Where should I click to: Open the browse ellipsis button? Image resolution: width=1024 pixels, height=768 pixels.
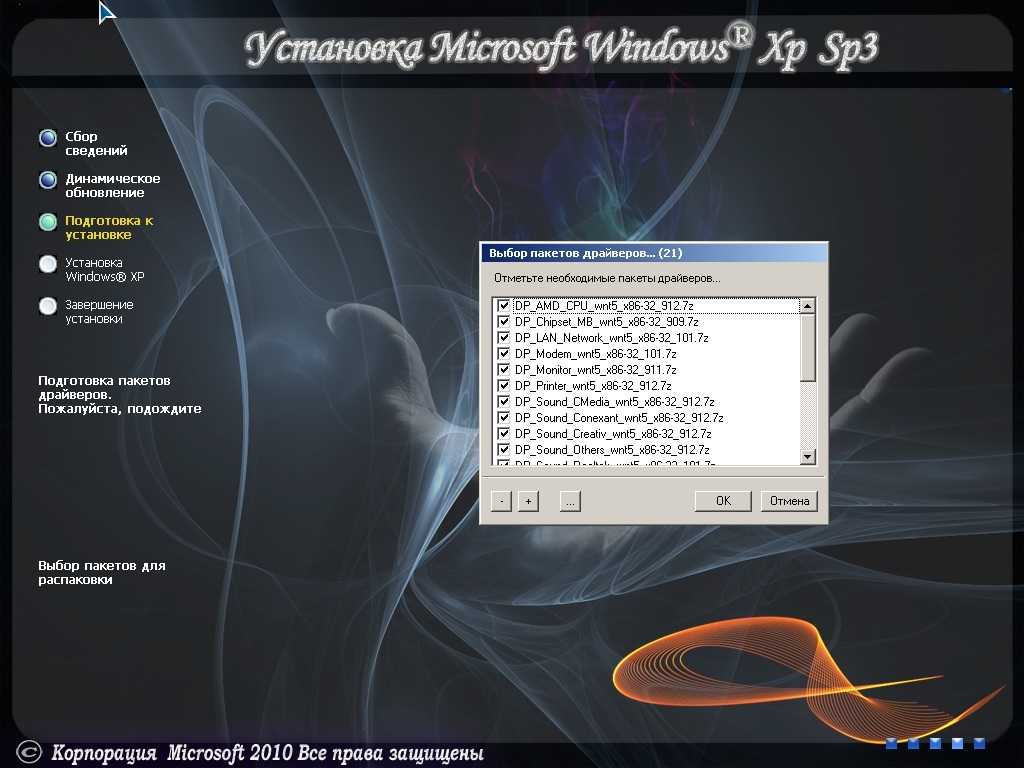coord(570,501)
